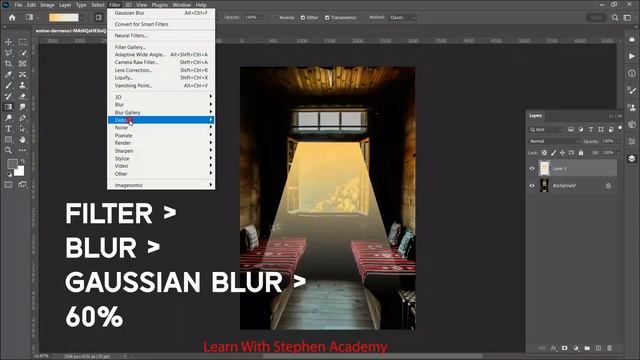
Task: Toggle pixel layer filter icon
Action: (x=571, y=129)
